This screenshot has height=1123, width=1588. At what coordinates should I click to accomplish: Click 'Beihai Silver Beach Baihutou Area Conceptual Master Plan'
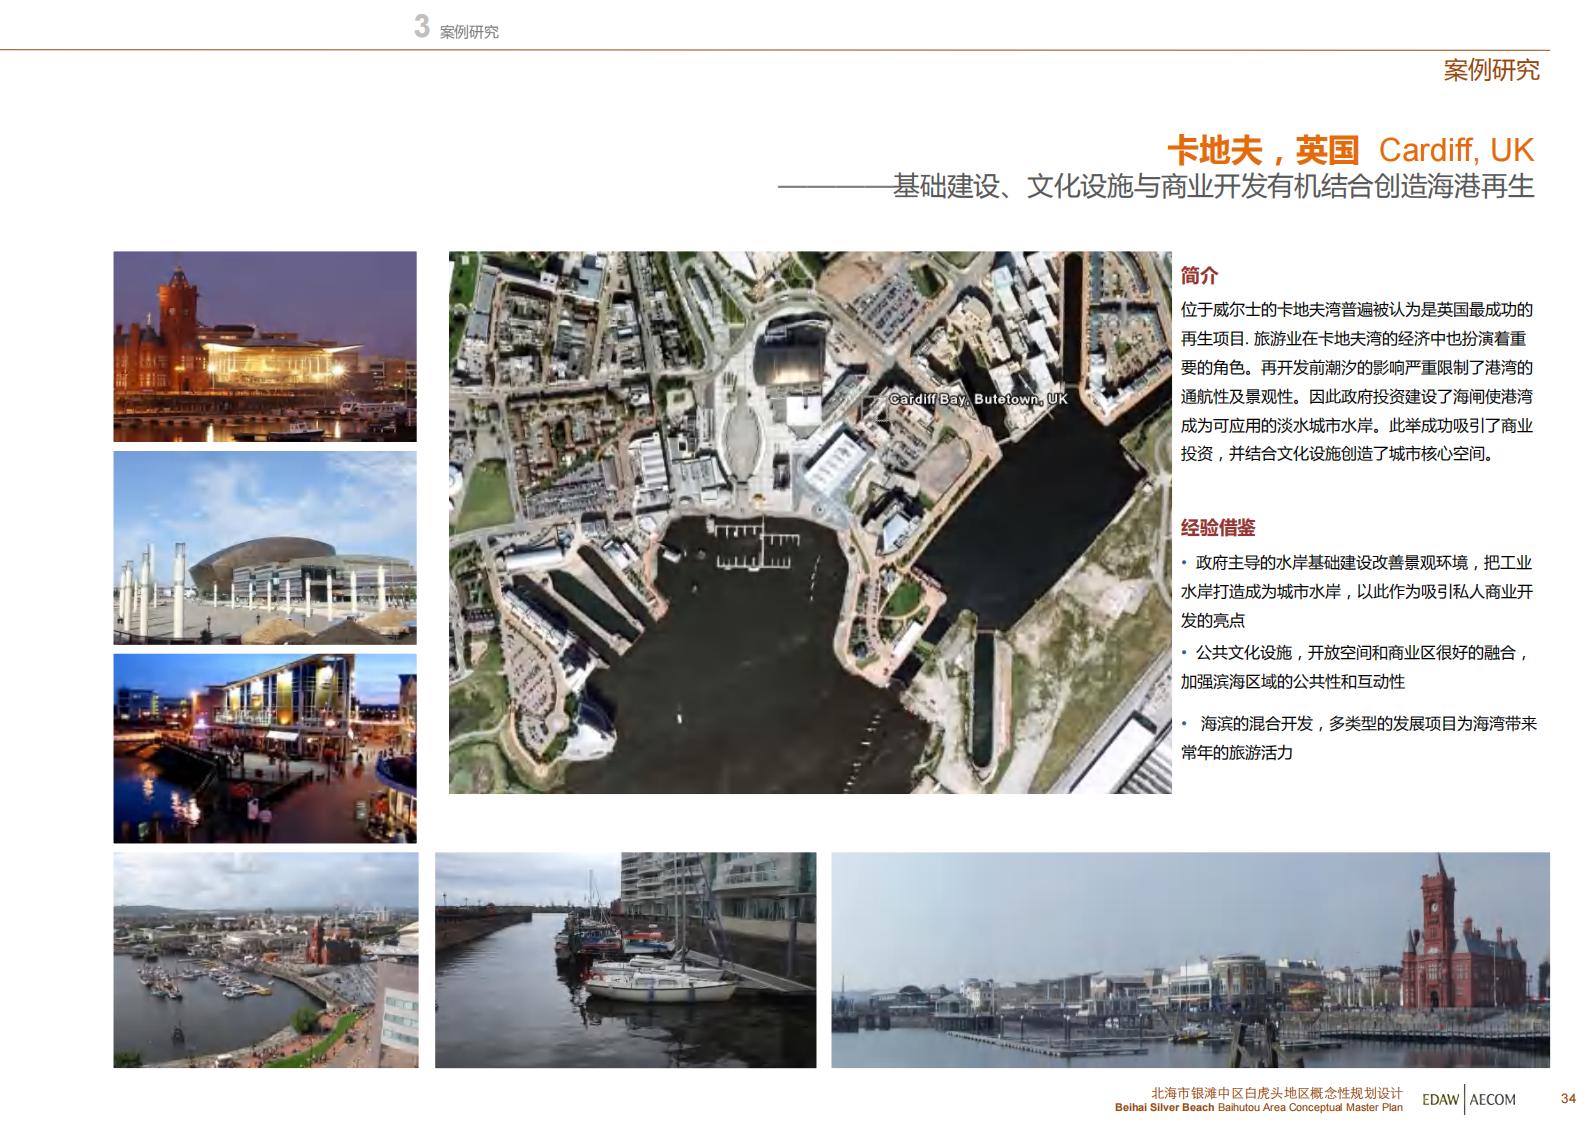pyautogui.click(x=1259, y=1107)
